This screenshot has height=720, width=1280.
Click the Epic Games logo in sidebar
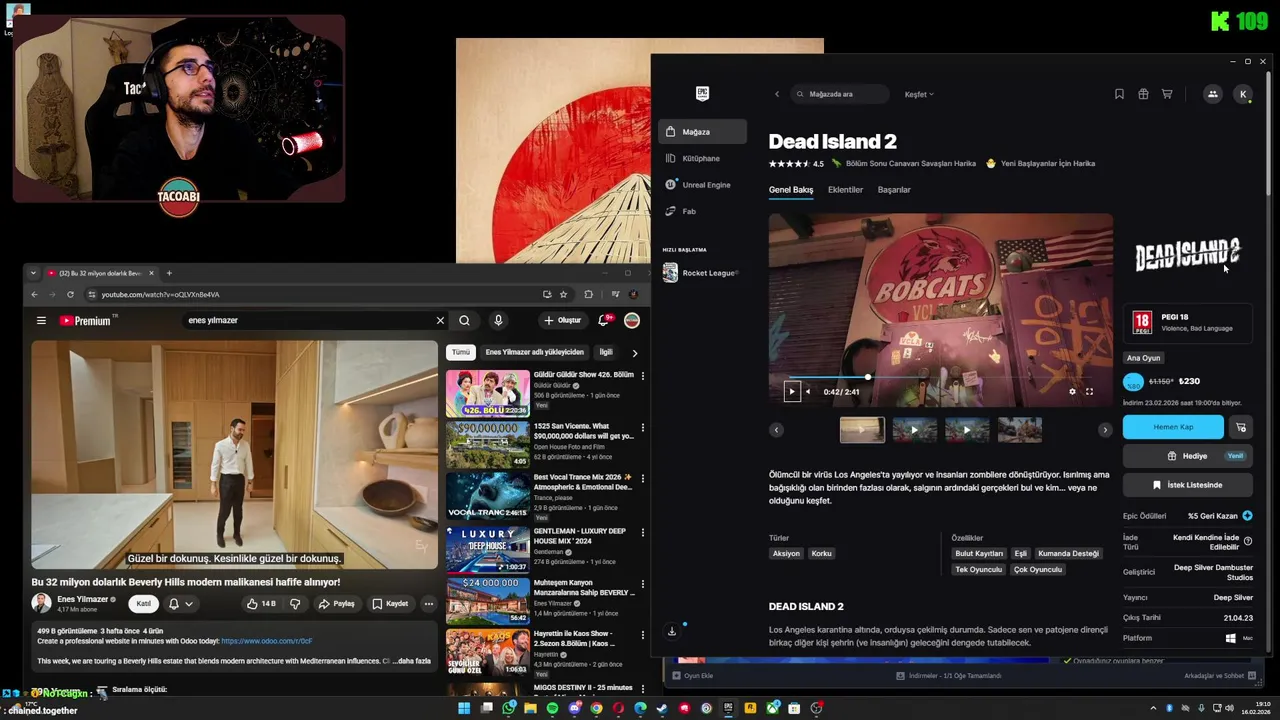coord(702,93)
